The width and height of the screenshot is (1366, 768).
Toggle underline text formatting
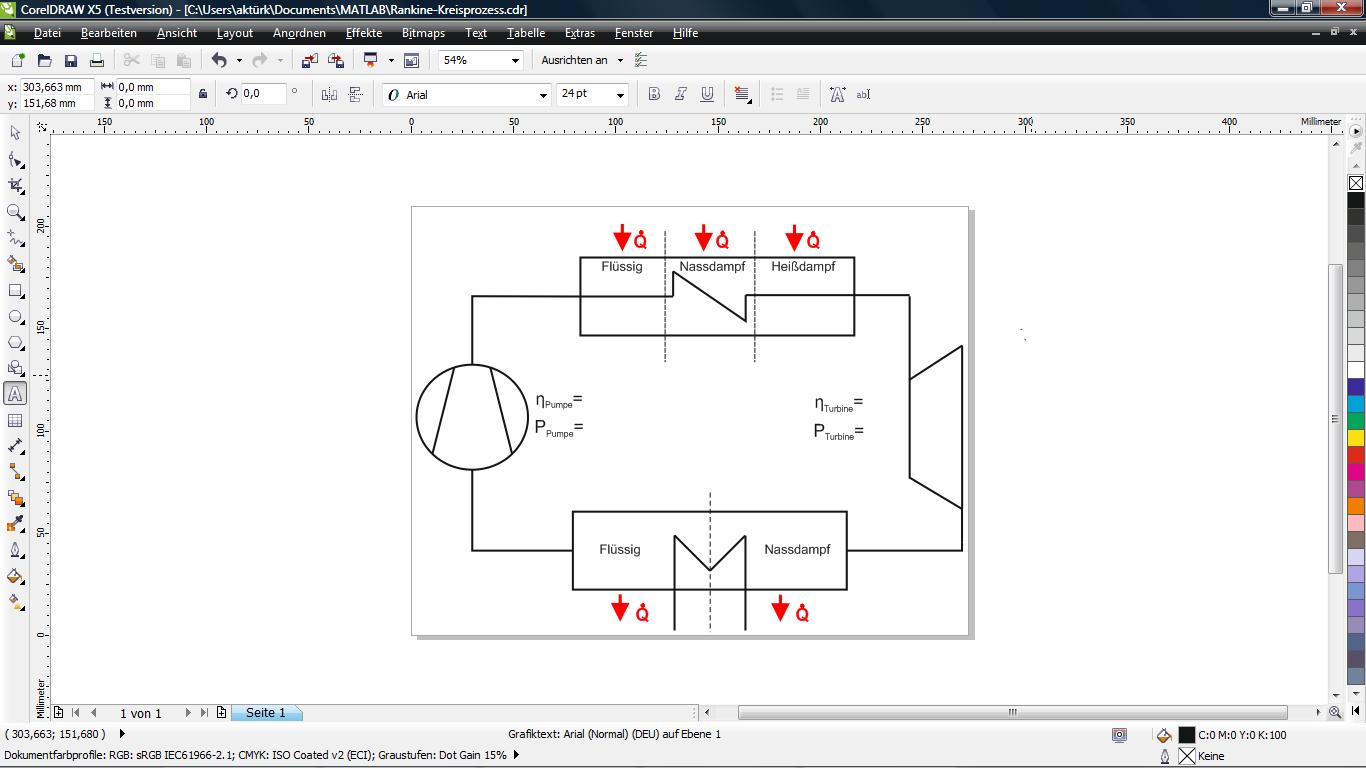(x=707, y=94)
